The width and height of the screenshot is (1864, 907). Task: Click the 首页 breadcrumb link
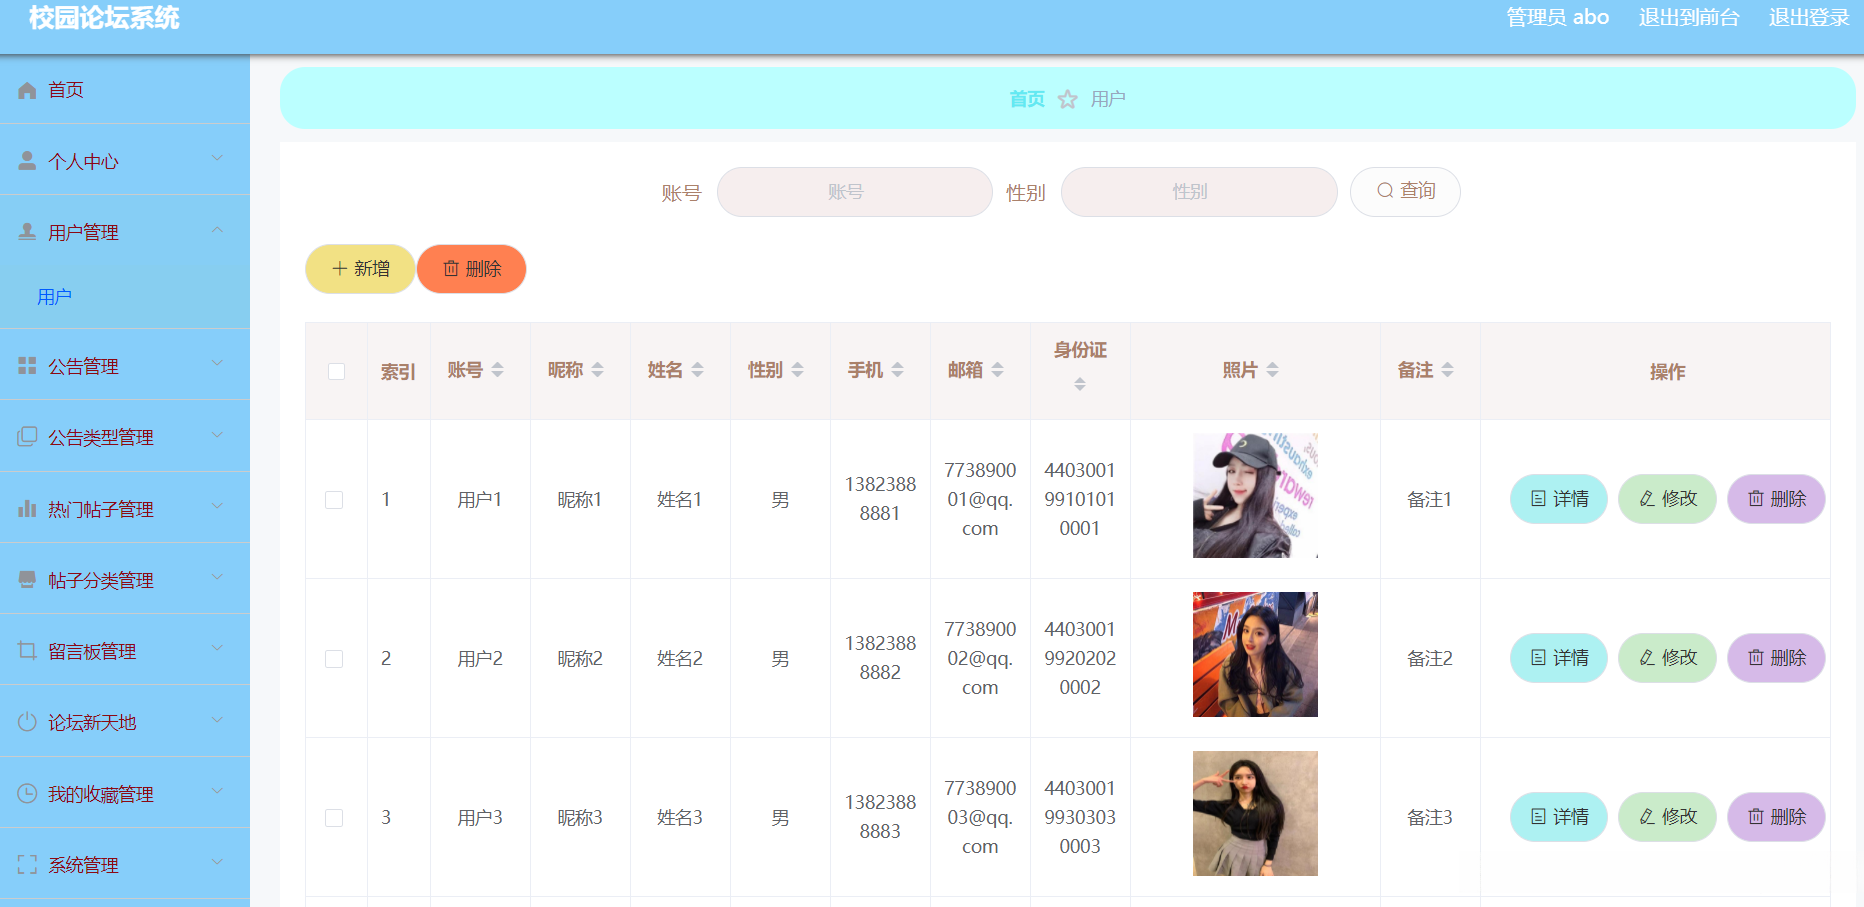click(x=1027, y=99)
